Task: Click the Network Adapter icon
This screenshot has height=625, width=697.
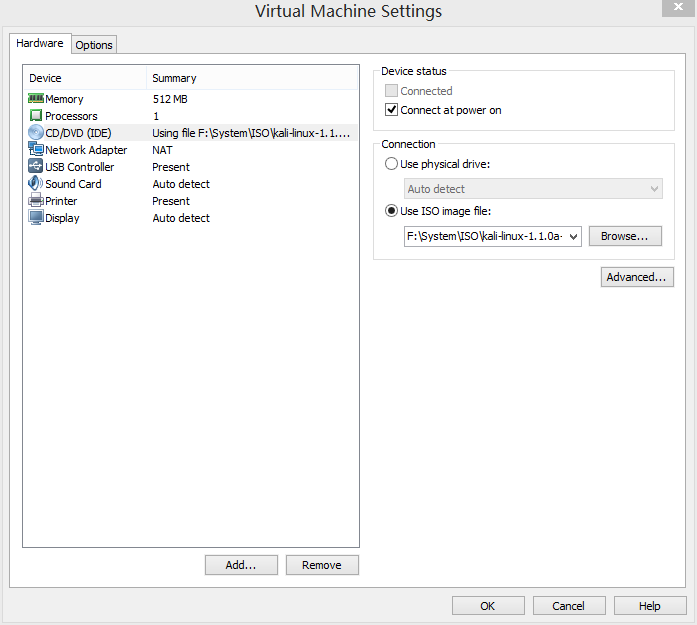Action: click(x=36, y=149)
